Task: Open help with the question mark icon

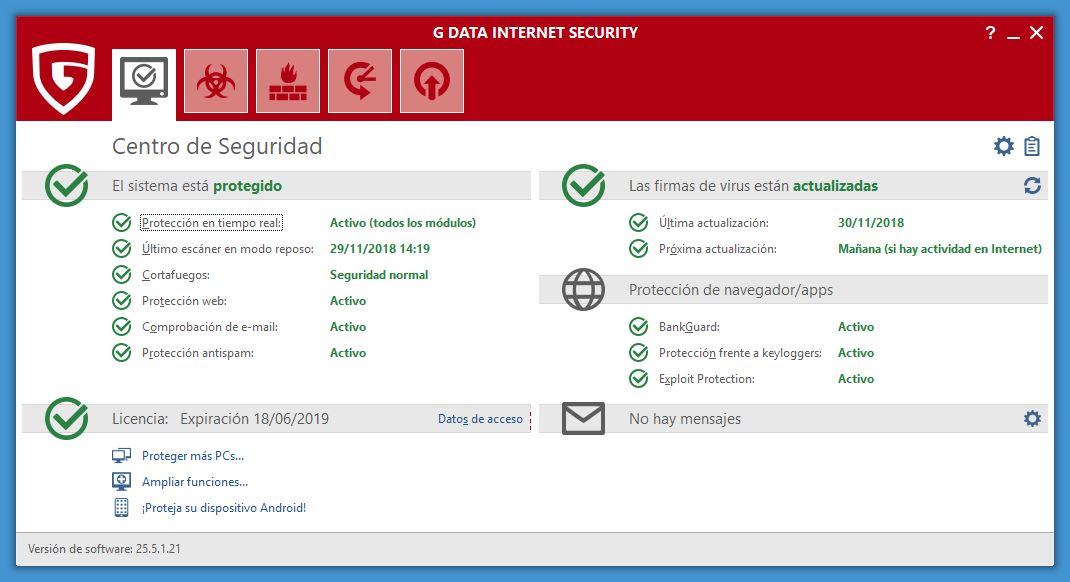Action: [990, 33]
